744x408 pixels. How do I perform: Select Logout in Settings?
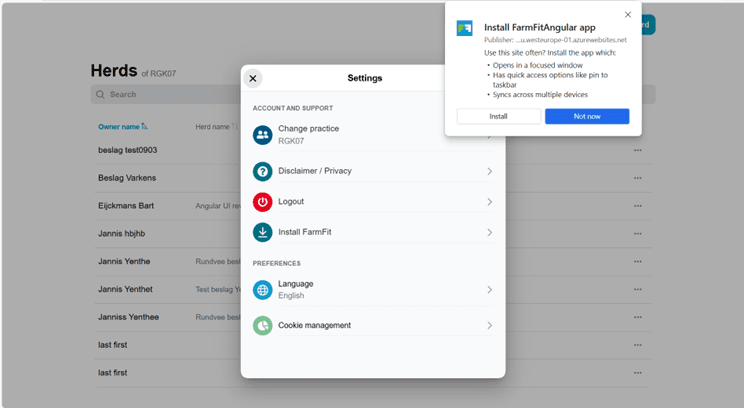(372, 202)
